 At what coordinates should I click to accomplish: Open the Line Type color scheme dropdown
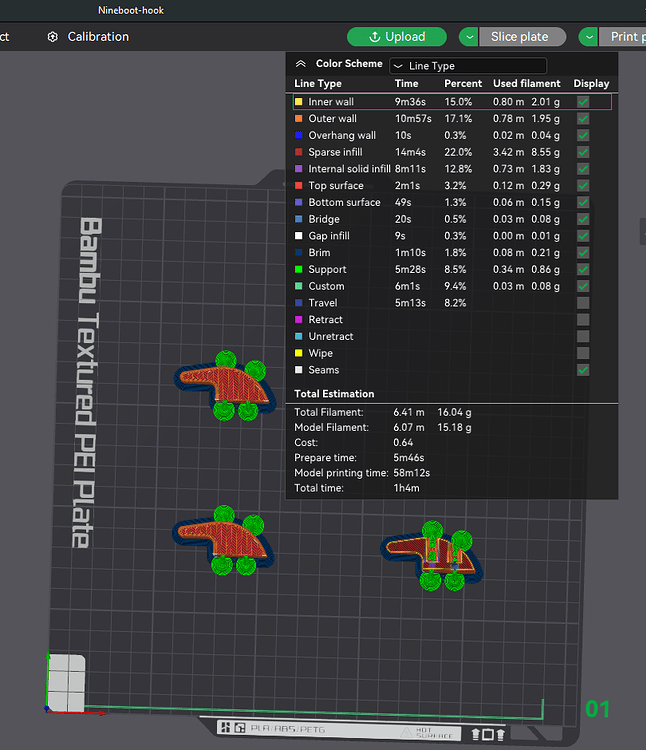click(x=468, y=66)
